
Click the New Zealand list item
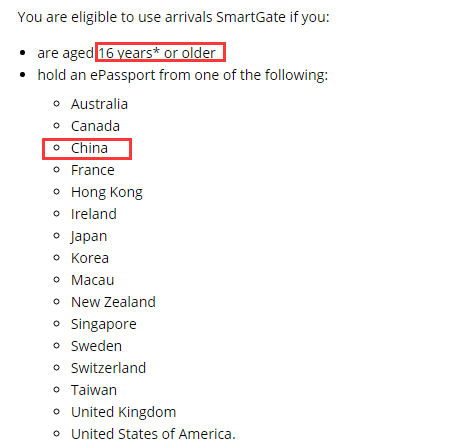pos(113,302)
